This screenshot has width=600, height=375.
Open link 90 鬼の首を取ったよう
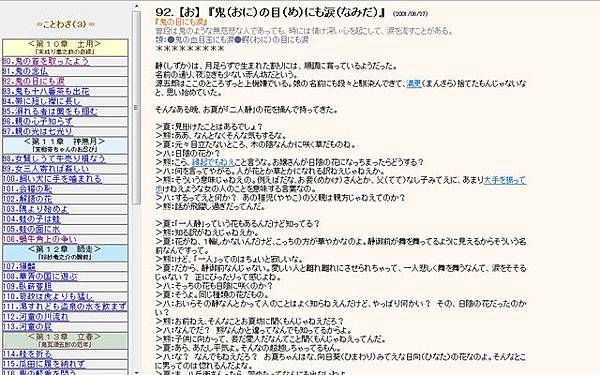tap(46, 61)
